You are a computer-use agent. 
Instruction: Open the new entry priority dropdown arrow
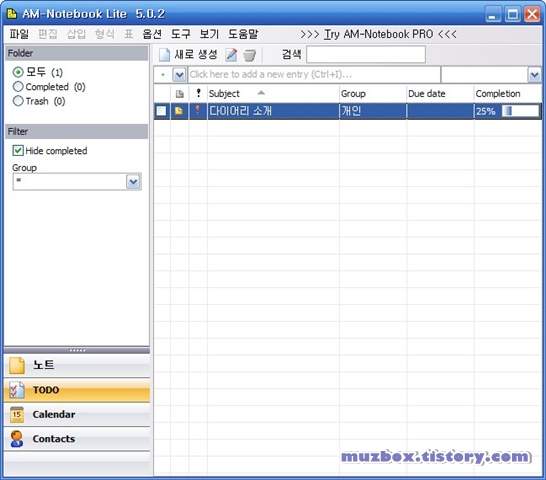179,75
